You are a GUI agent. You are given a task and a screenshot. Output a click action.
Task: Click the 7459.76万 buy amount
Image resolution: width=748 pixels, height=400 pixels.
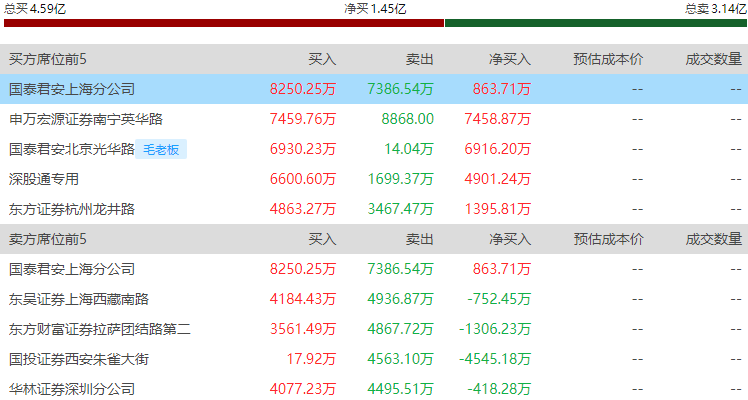click(x=303, y=119)
